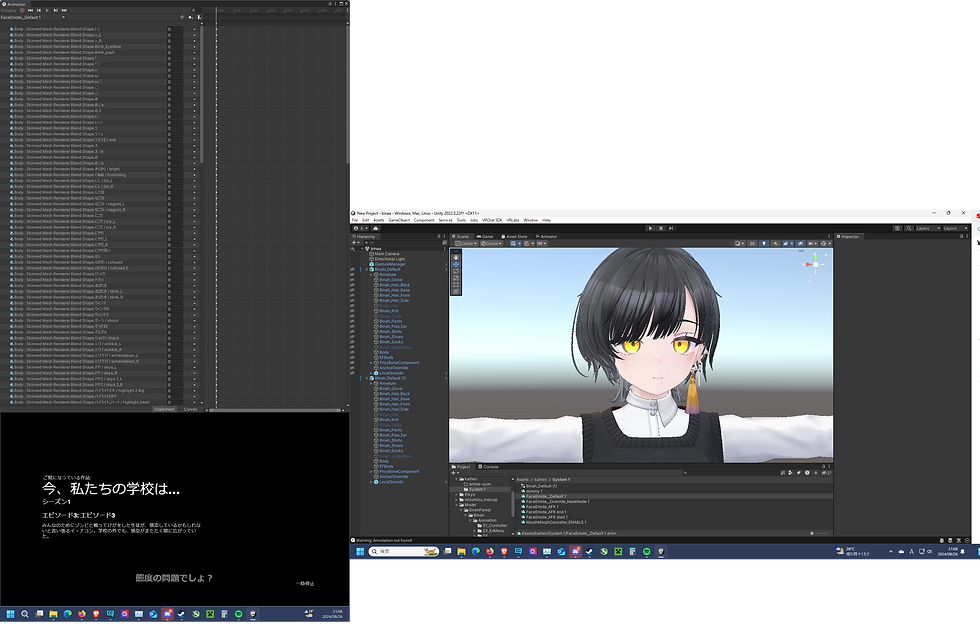980x624 pixels.
Task: Collapse the binaa scene in Hierarchy
Action: [362, 248]
